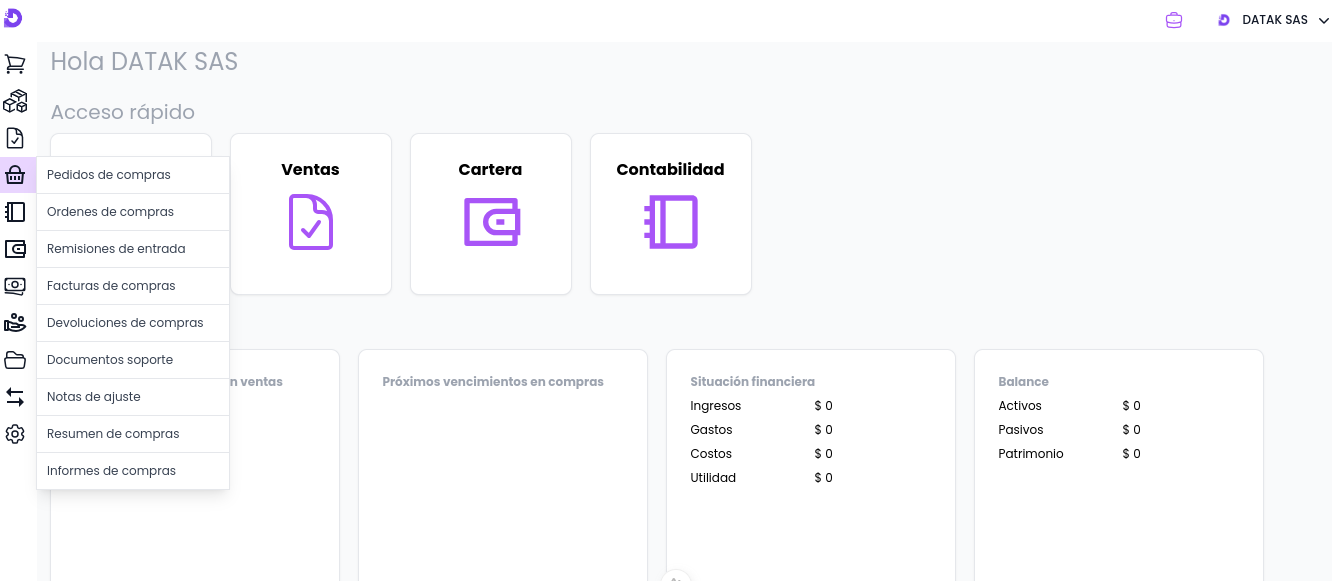Choose Devoluciones de compras menu entry
The image size is (1332, 581).
tap(125, 323)
